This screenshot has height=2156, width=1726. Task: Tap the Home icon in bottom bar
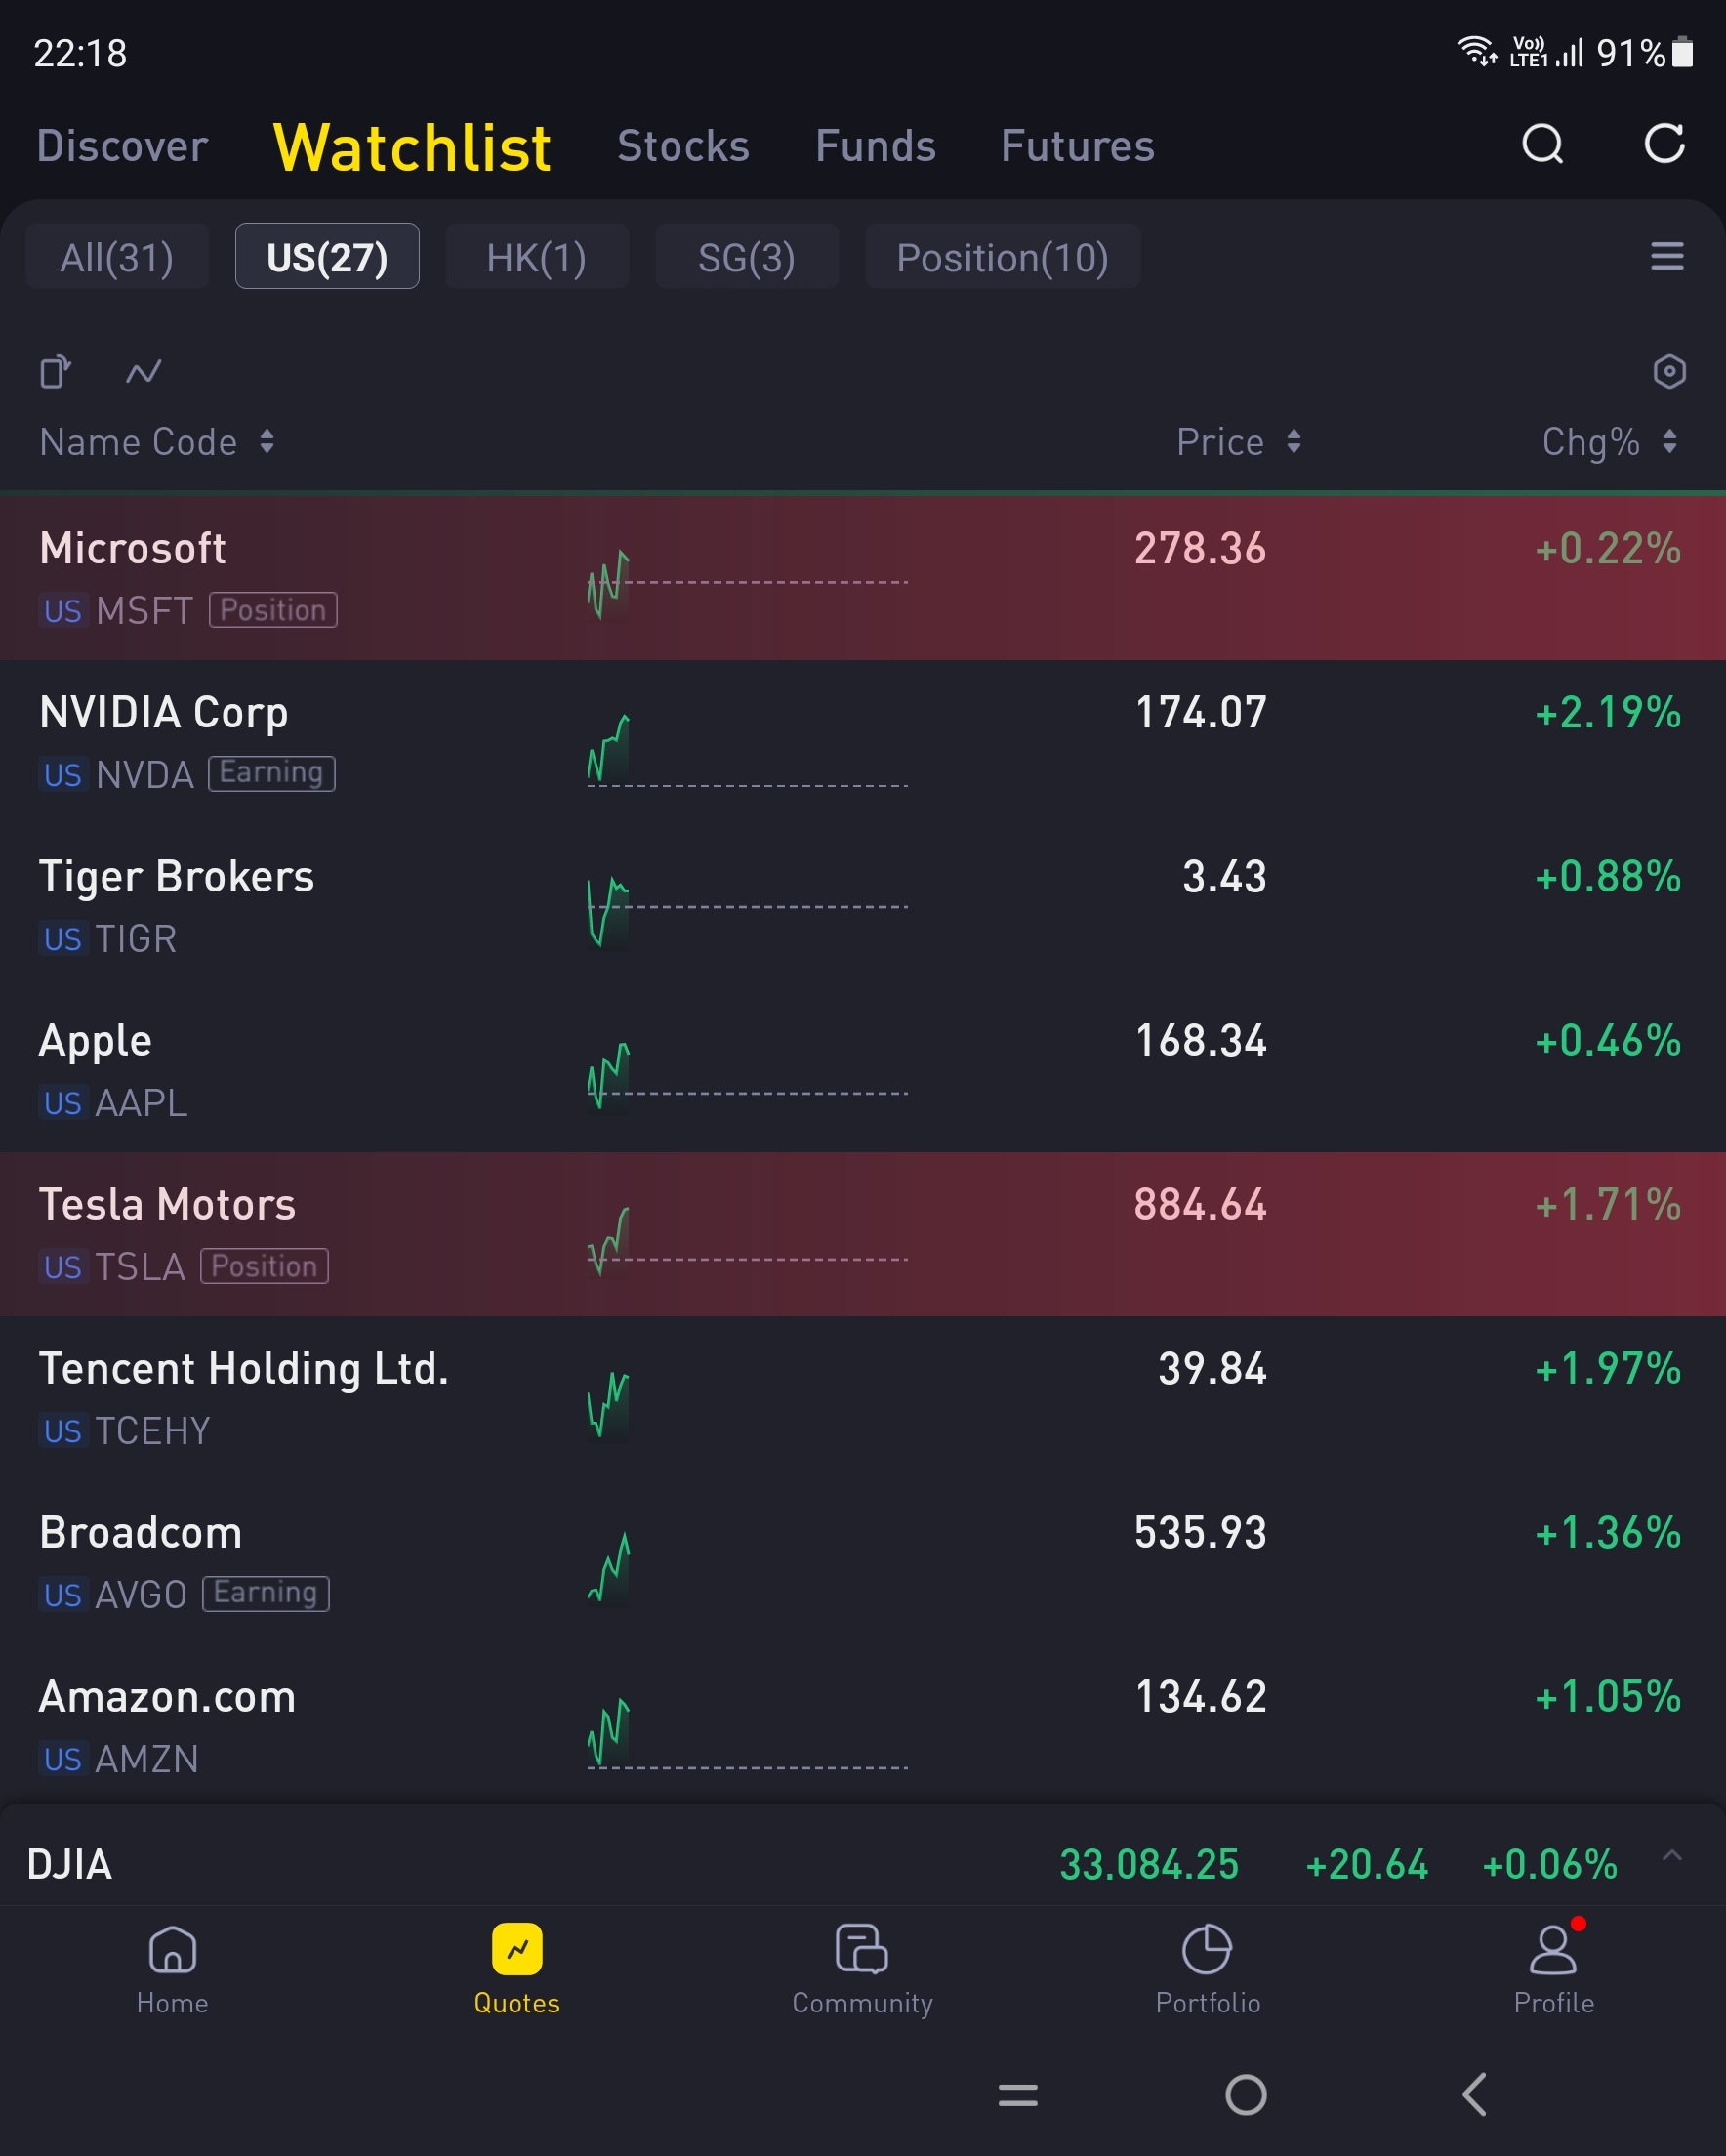click(x=172, y=1949)
